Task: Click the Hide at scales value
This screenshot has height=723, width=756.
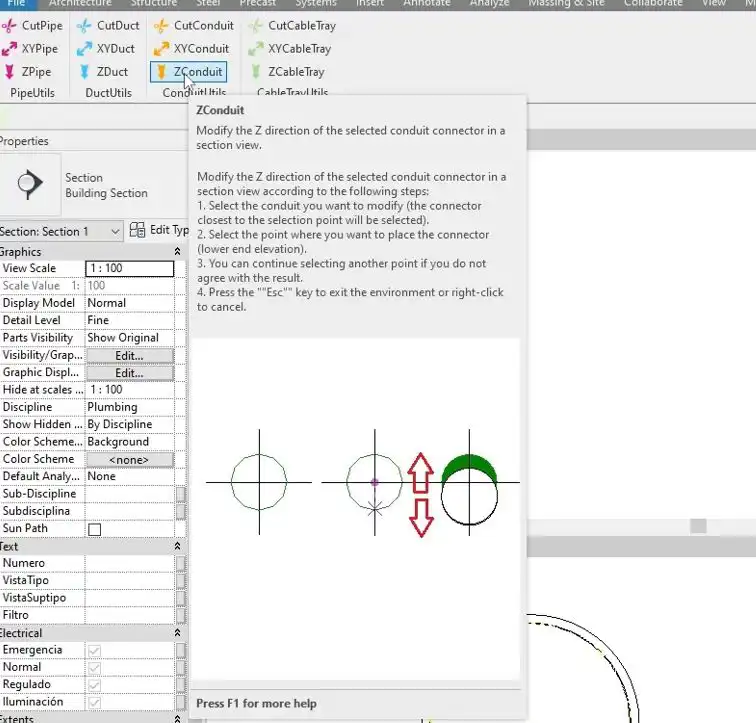Action: (130, 389)
